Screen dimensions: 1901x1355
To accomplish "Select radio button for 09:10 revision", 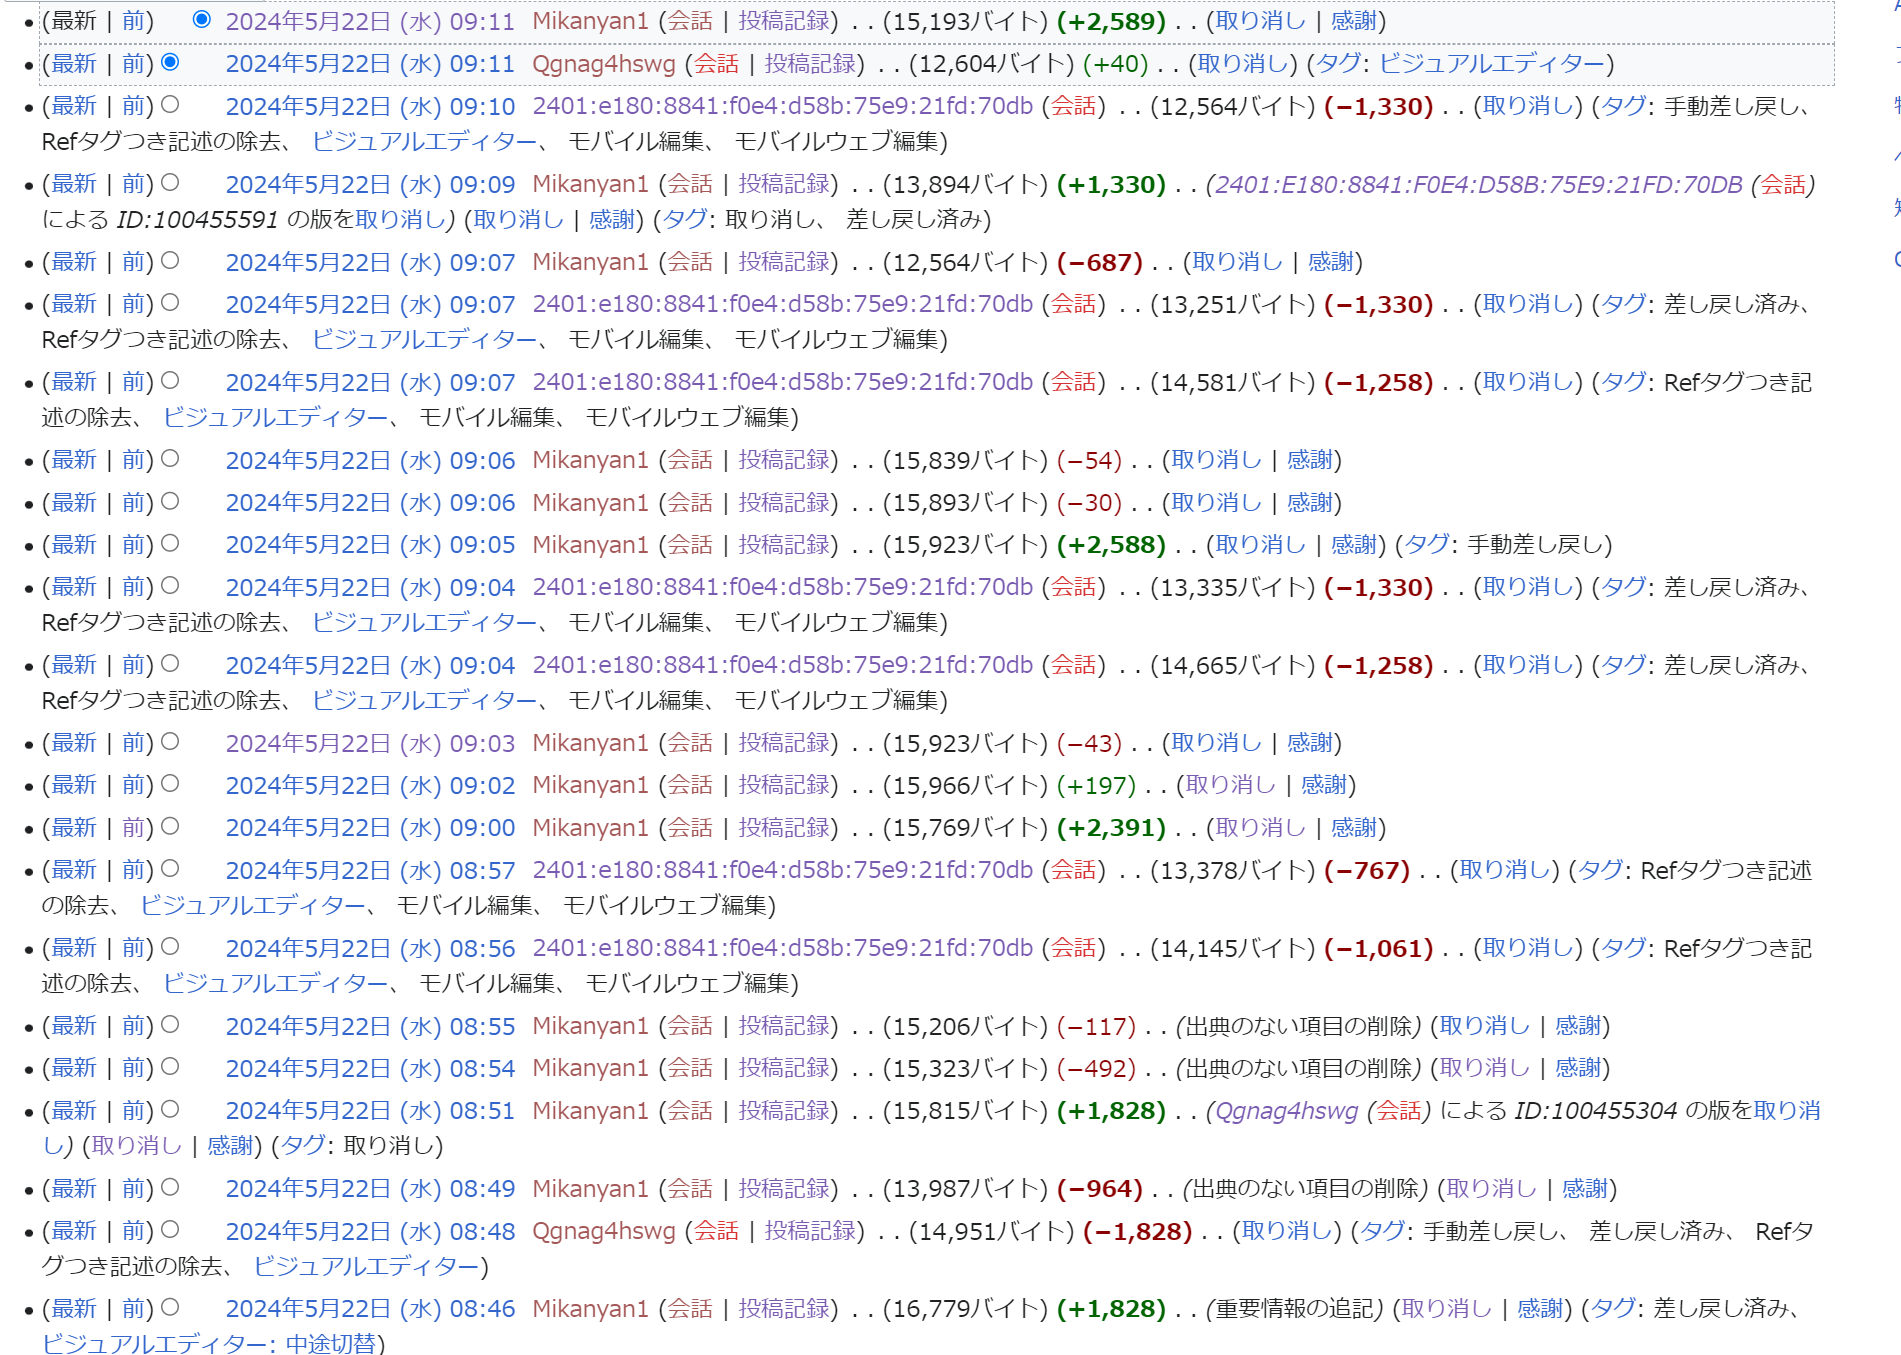I will pyautogui.click(x=170, y=104).
